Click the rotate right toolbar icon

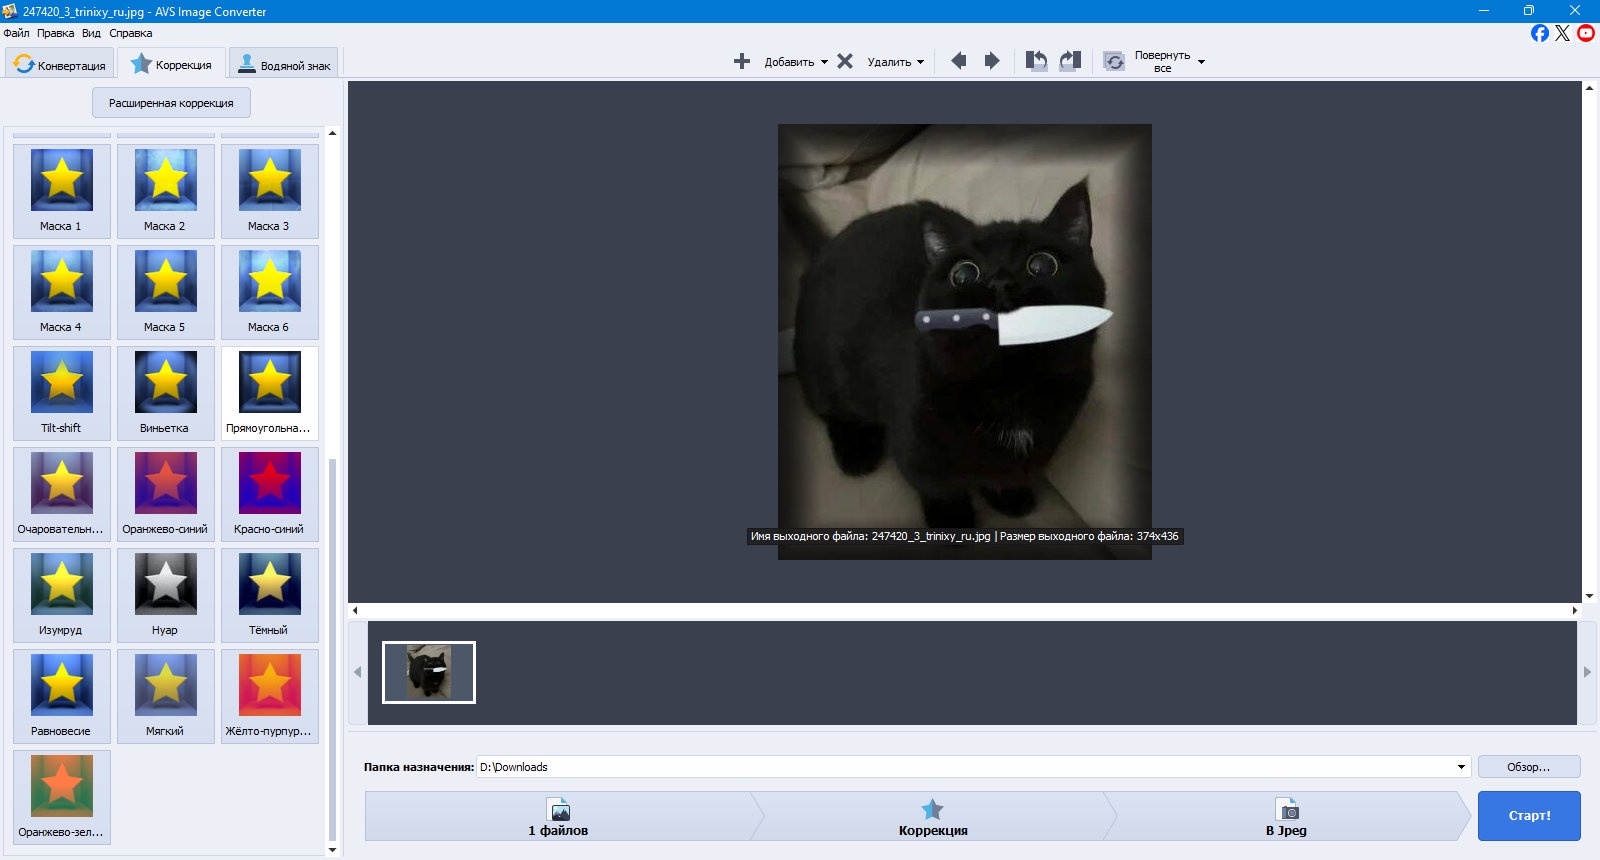click(x=1070, y=61)
